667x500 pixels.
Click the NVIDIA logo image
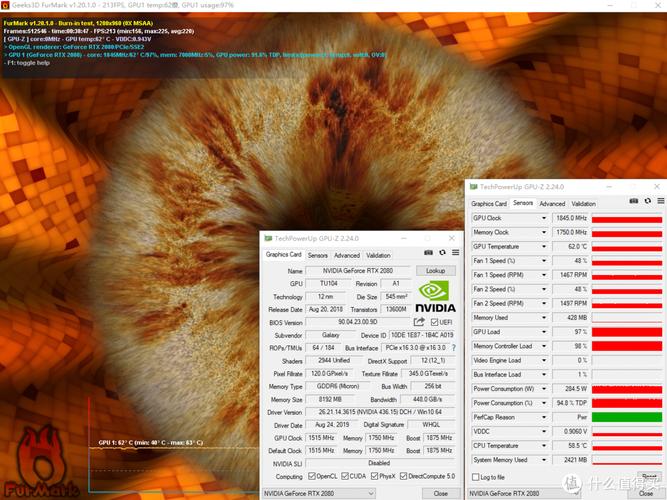[x=435, y=297]
